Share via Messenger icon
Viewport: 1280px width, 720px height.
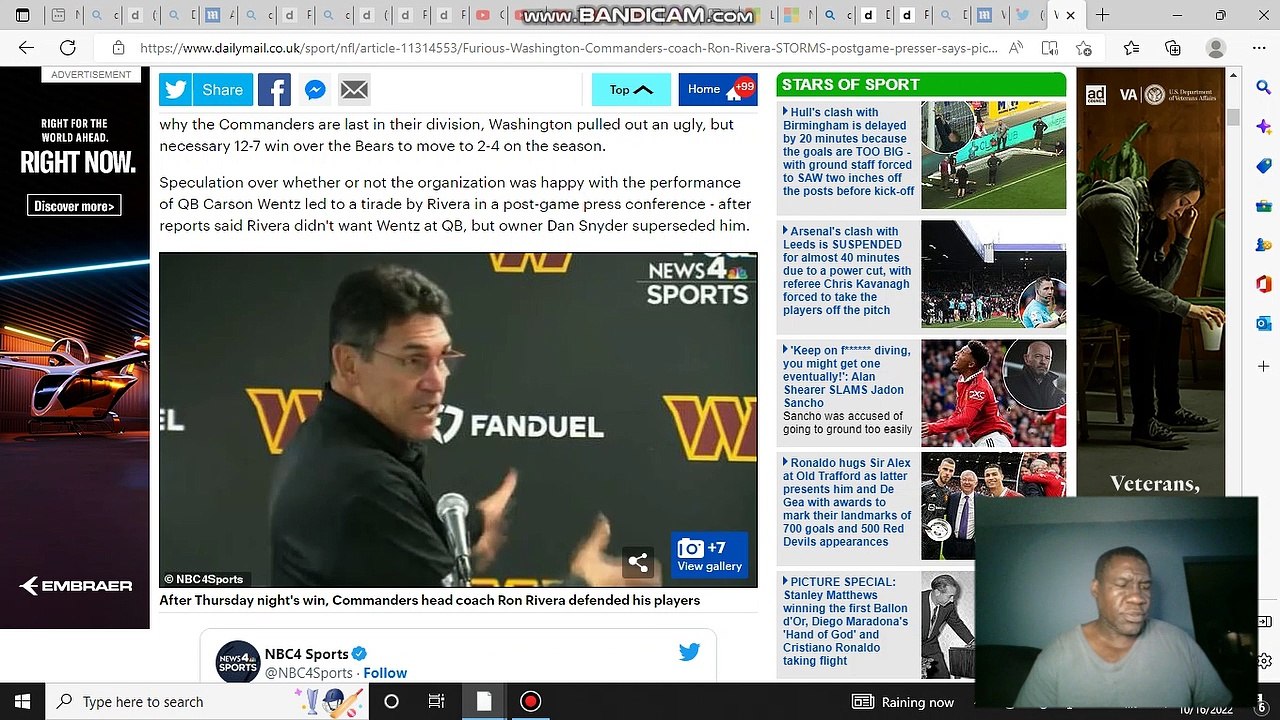pos(314,90)
